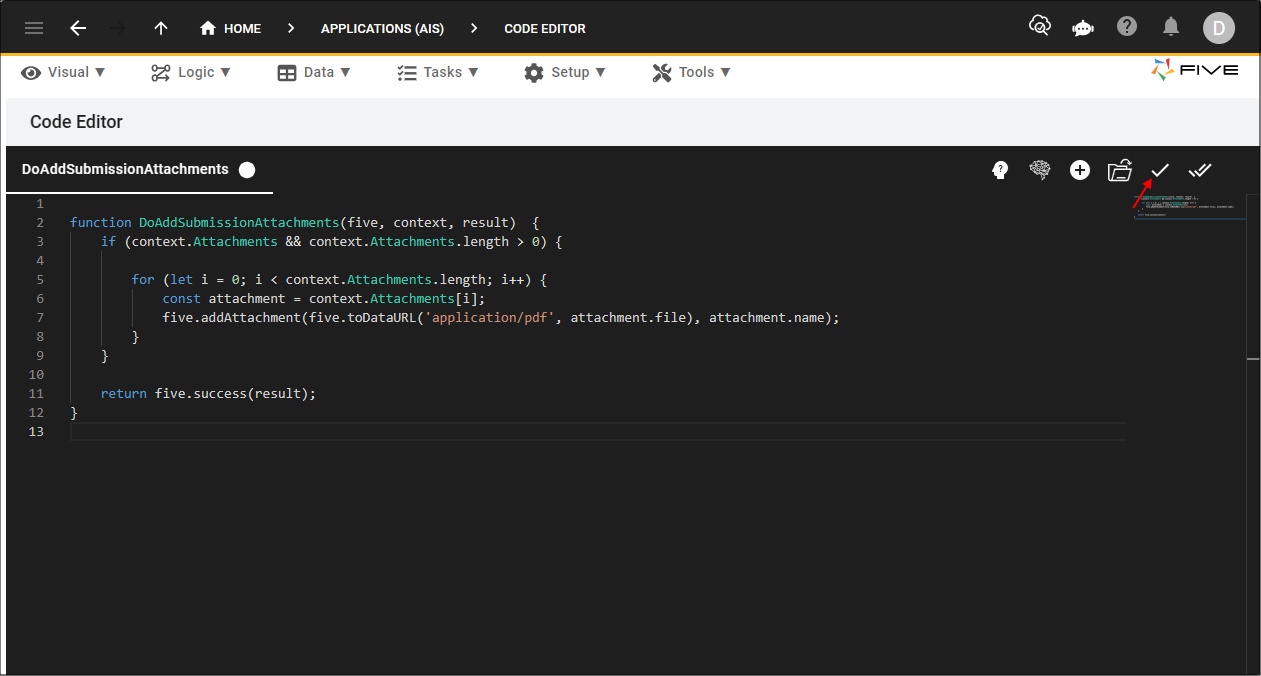1261x676 pixels.
Task: Save all with double check icon
Action: (1200, 170)
